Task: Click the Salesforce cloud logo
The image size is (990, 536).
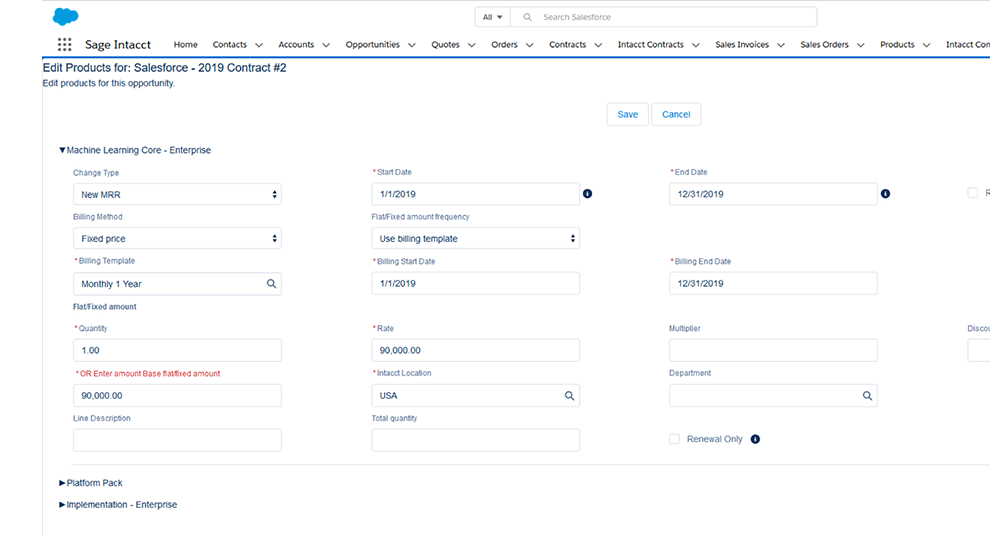Action: (x=65, y=16)
